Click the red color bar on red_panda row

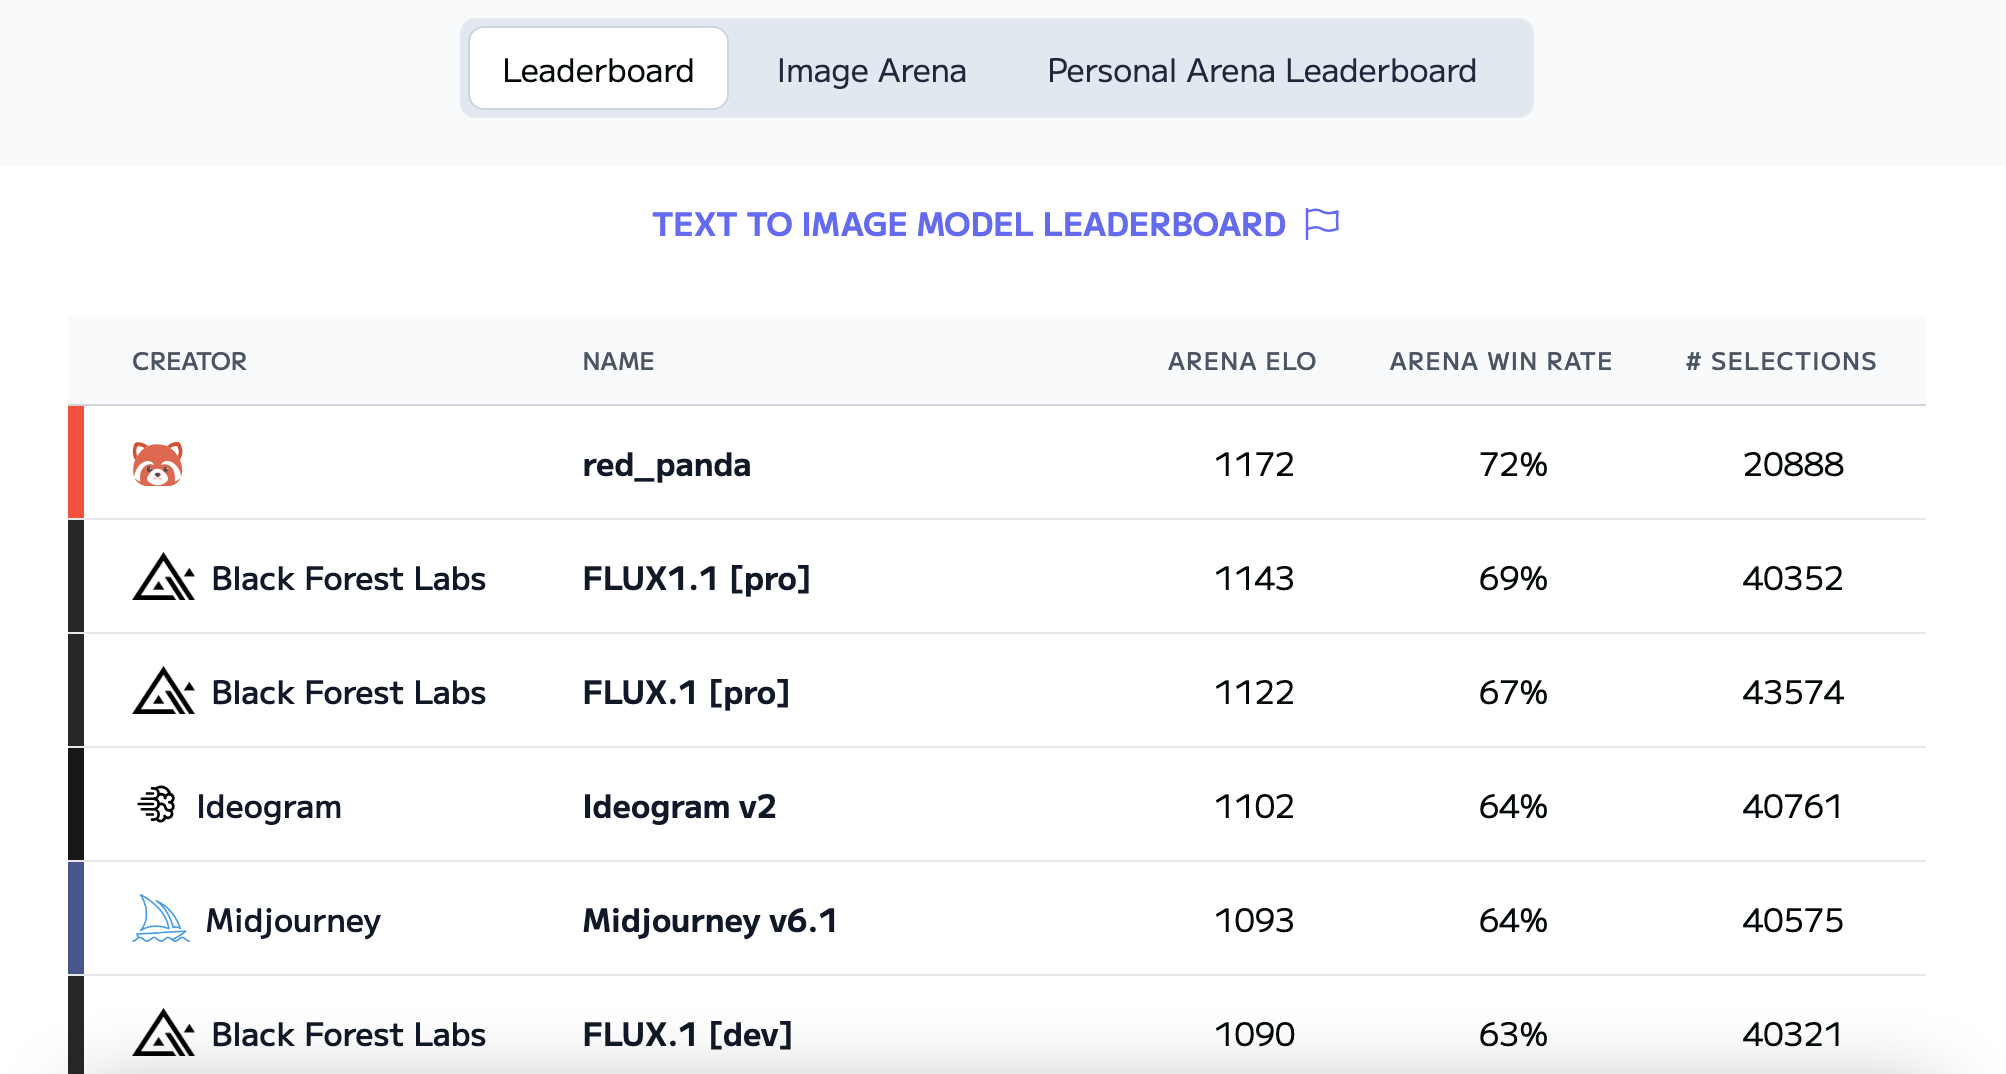(76, 462)
